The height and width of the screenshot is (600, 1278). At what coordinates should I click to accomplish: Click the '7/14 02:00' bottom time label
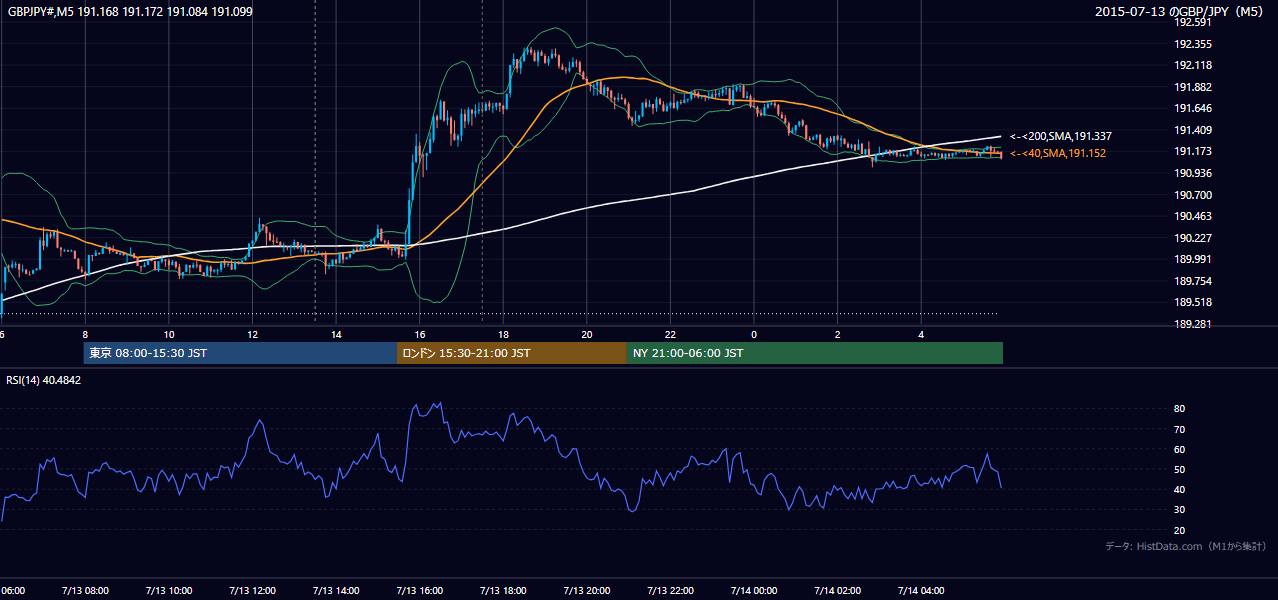(838, 590)
